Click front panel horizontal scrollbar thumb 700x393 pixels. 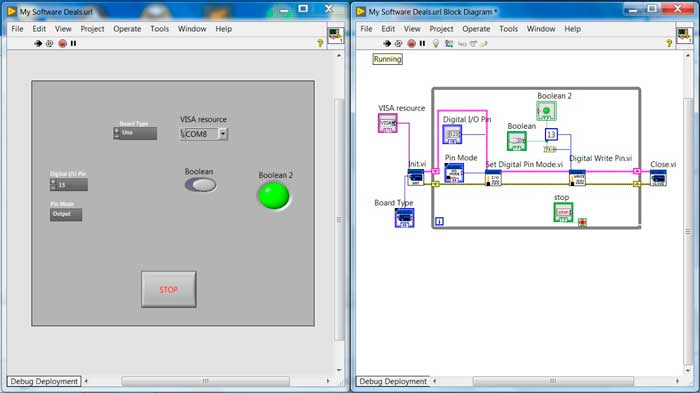point(205,381)
